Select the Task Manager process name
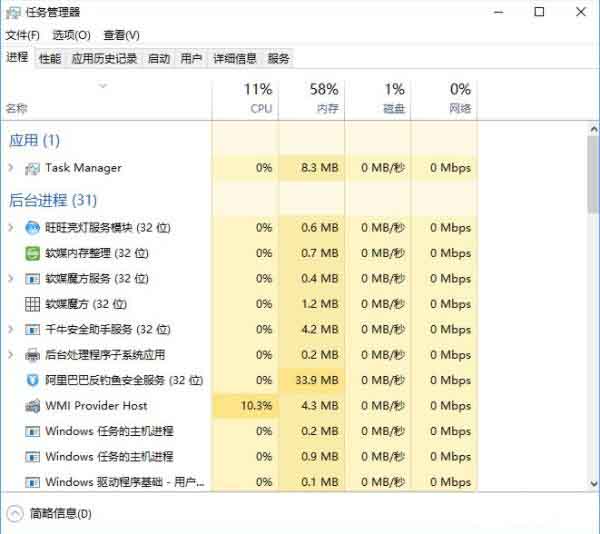600x534 pixels. coord(83,168)
